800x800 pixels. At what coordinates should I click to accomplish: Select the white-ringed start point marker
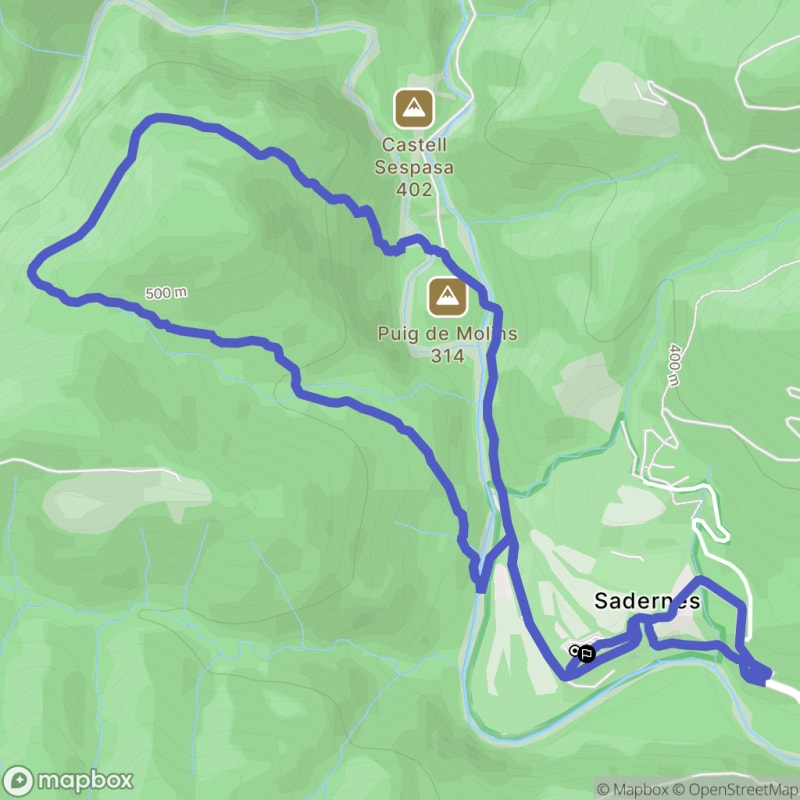(x=574, y=650)
